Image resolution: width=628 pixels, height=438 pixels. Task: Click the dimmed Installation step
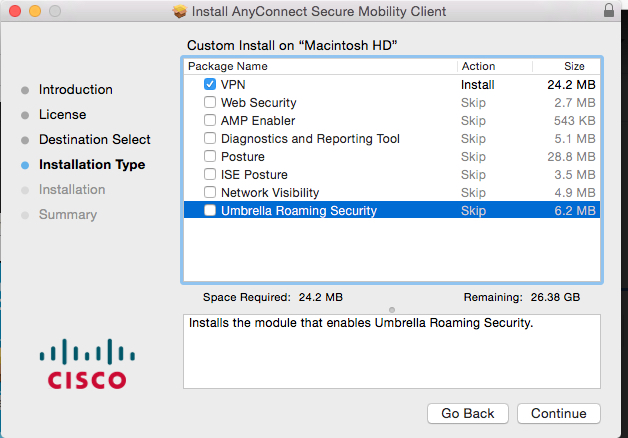coord(72,189)
